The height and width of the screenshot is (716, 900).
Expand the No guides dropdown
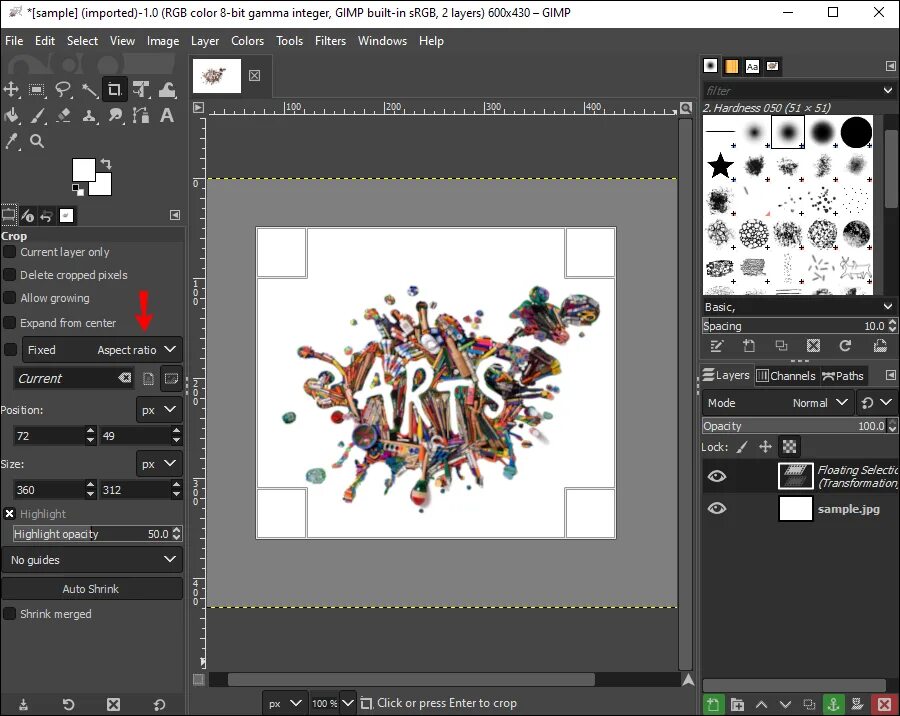coord(92,560)
